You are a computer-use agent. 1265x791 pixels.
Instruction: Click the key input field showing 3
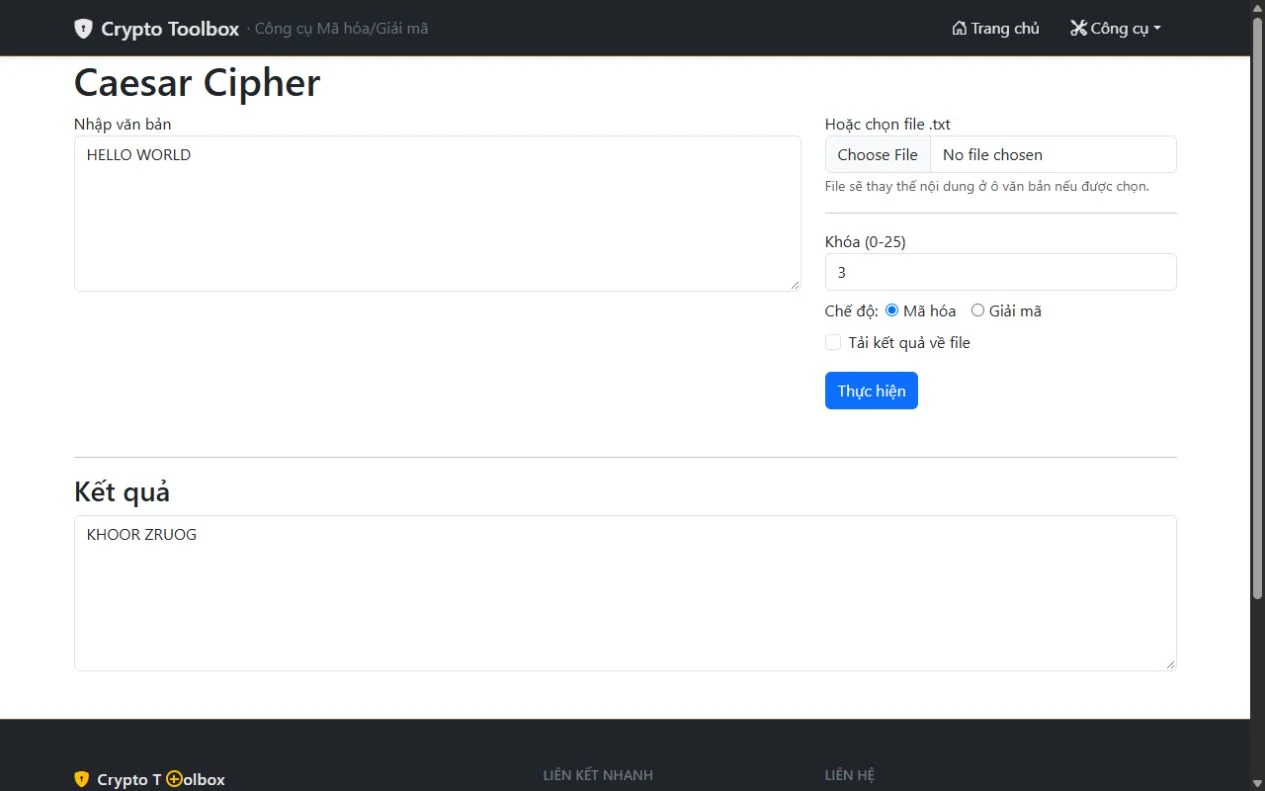tap(1001, 272)
